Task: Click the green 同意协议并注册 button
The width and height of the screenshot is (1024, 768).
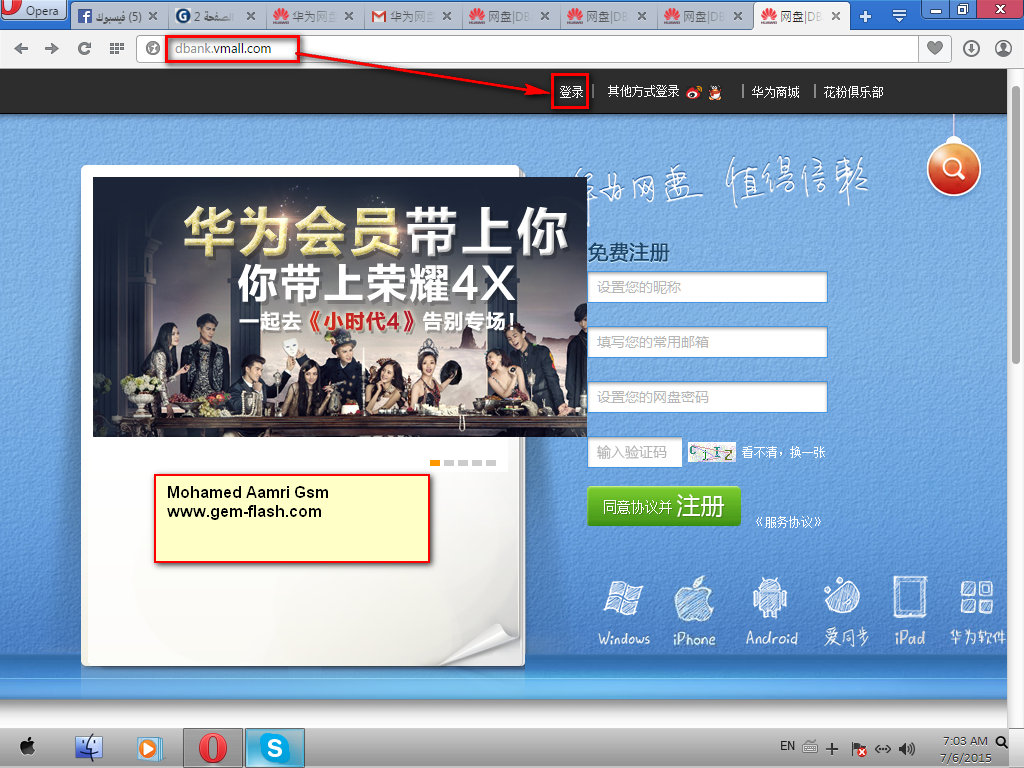Action: point(664,506)
